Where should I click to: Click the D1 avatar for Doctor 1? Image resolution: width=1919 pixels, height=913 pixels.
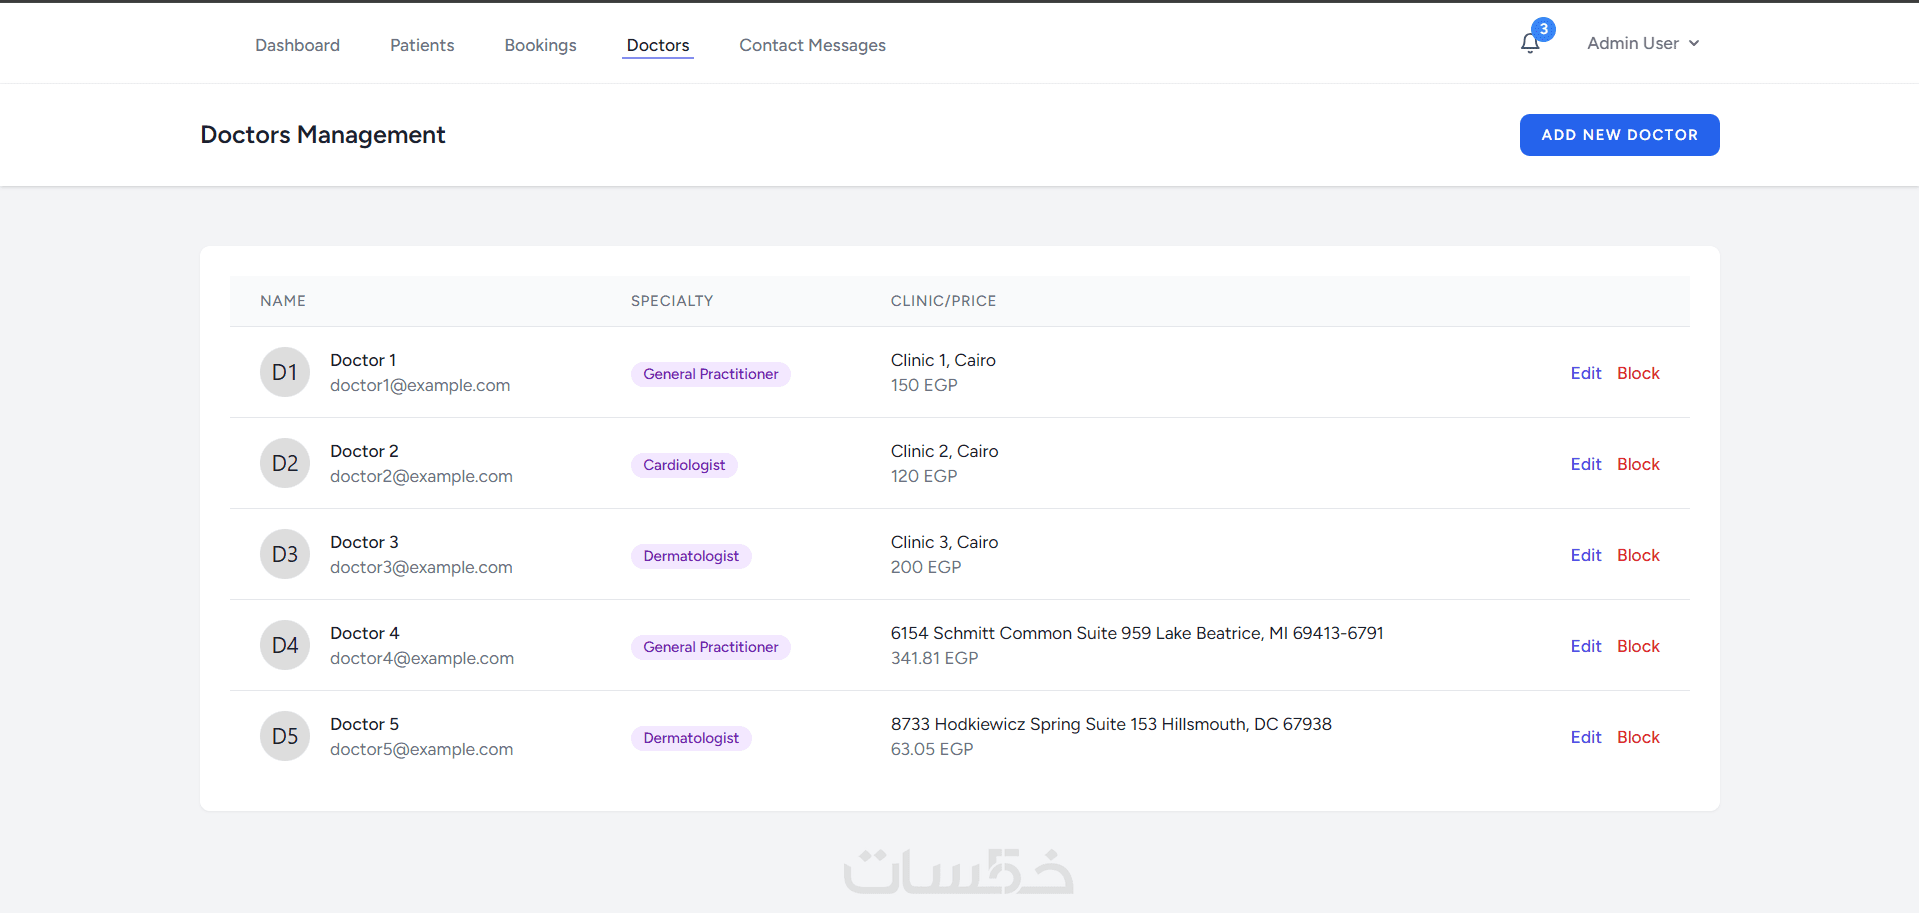click(x=285, y=373)
